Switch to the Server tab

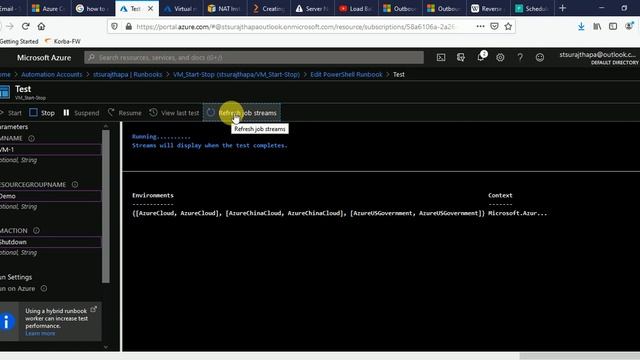313,8
